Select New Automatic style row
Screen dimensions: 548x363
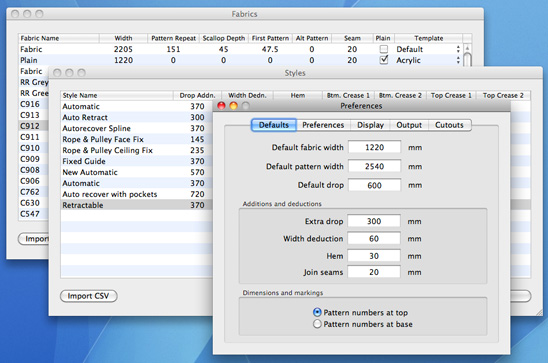pyautogui.click(x=136, y=172)
